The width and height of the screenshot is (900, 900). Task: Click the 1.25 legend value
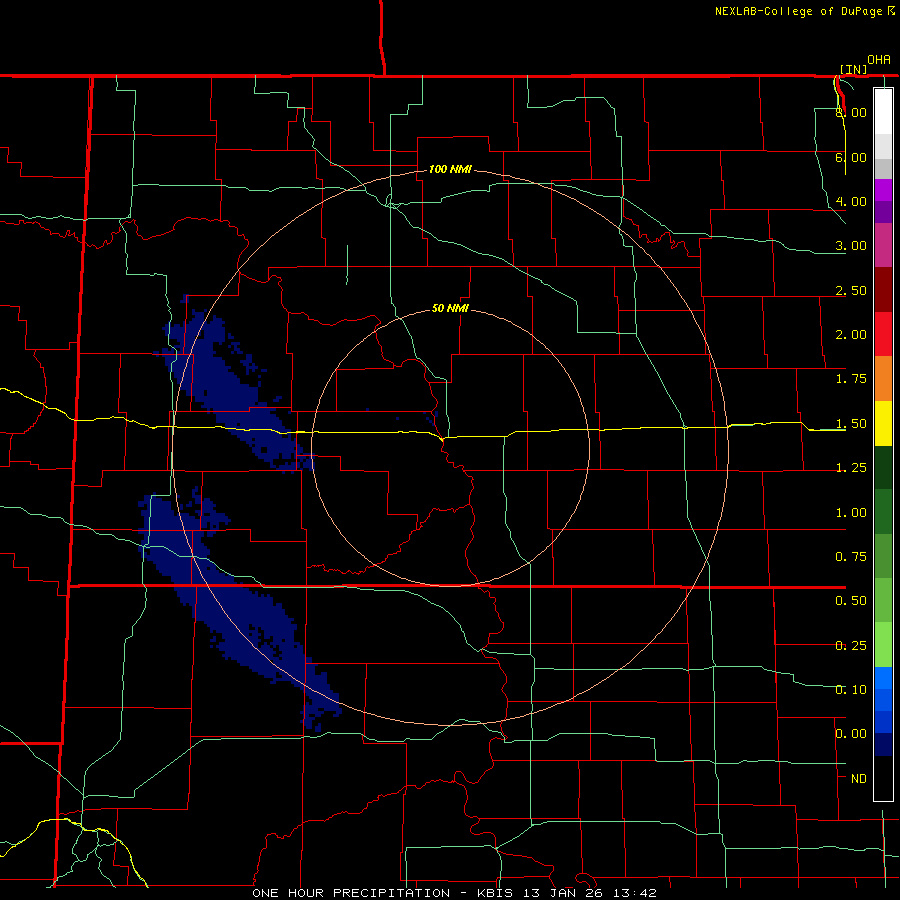click(851, 468)
